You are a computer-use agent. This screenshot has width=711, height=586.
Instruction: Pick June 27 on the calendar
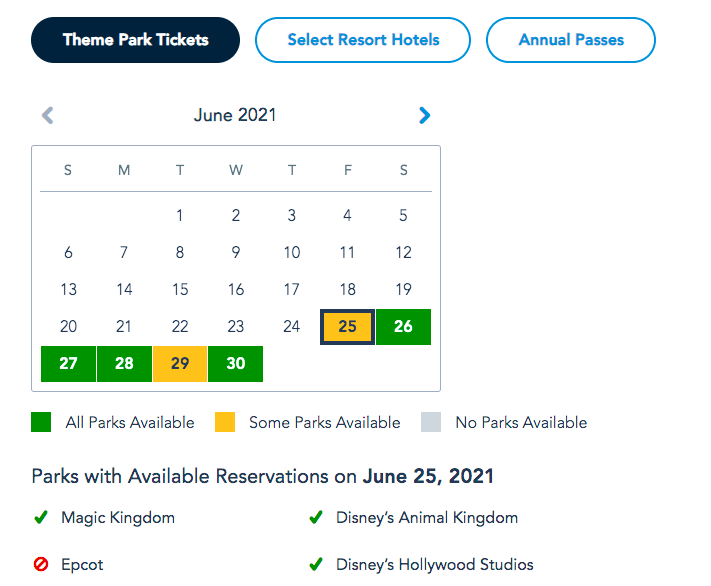pyautogui.click(x=68, y=364)
